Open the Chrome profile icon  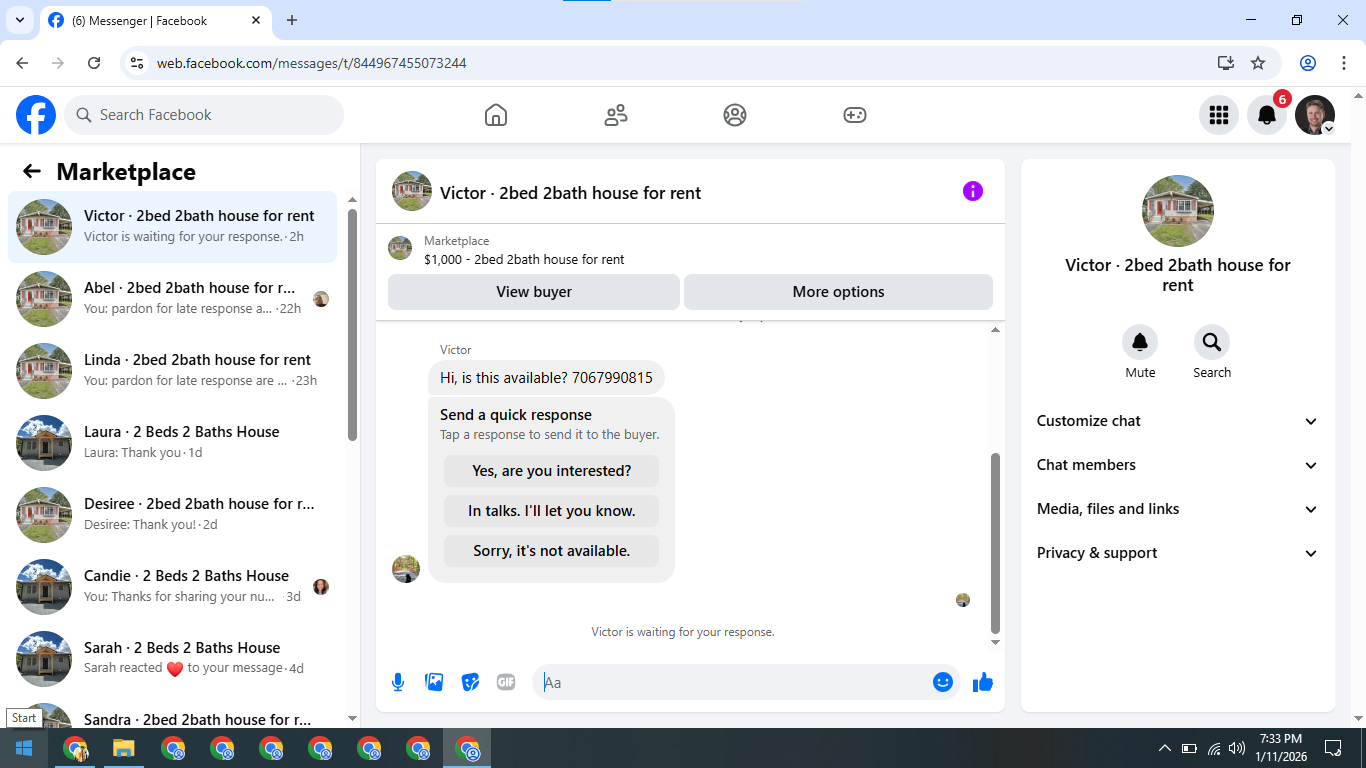point(1308,63)
